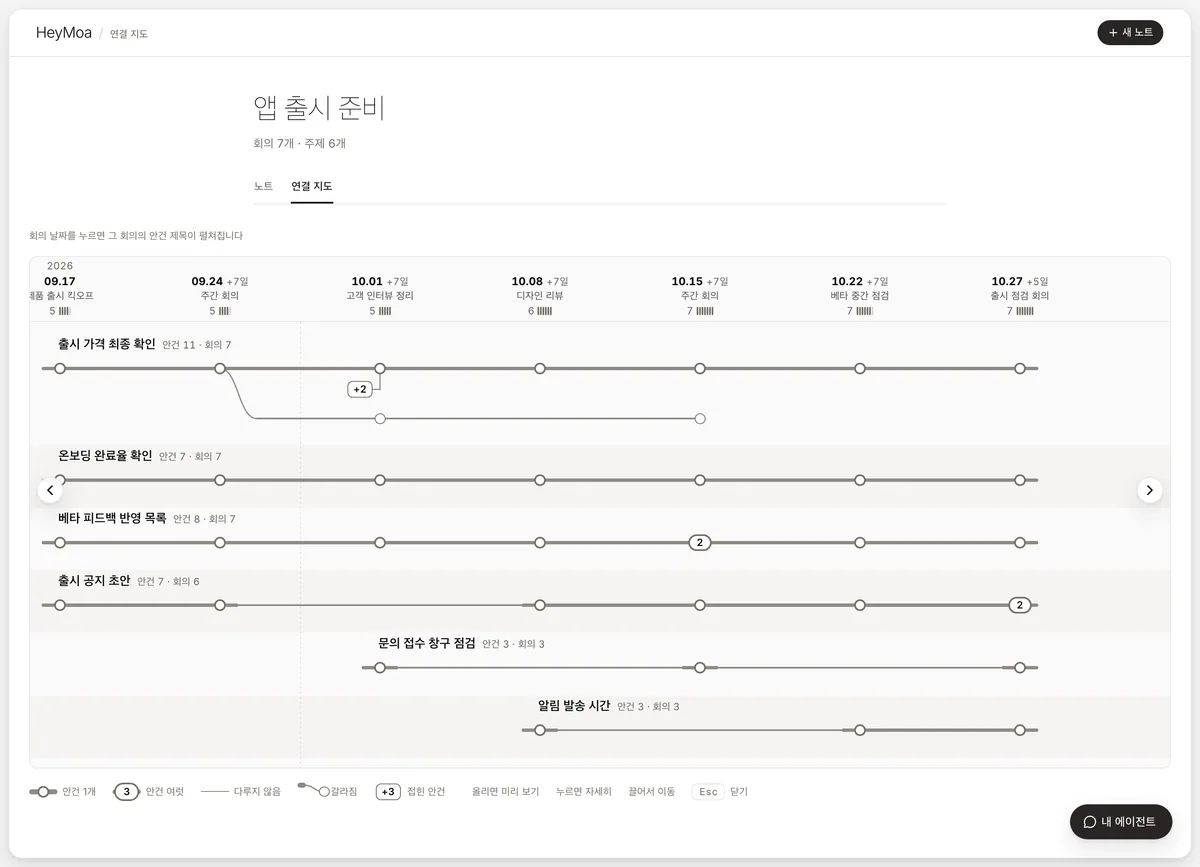Click the 회의 7개 · 주제 6개 summary
The image size is (1200, 867).
click(x=300, y=143)
